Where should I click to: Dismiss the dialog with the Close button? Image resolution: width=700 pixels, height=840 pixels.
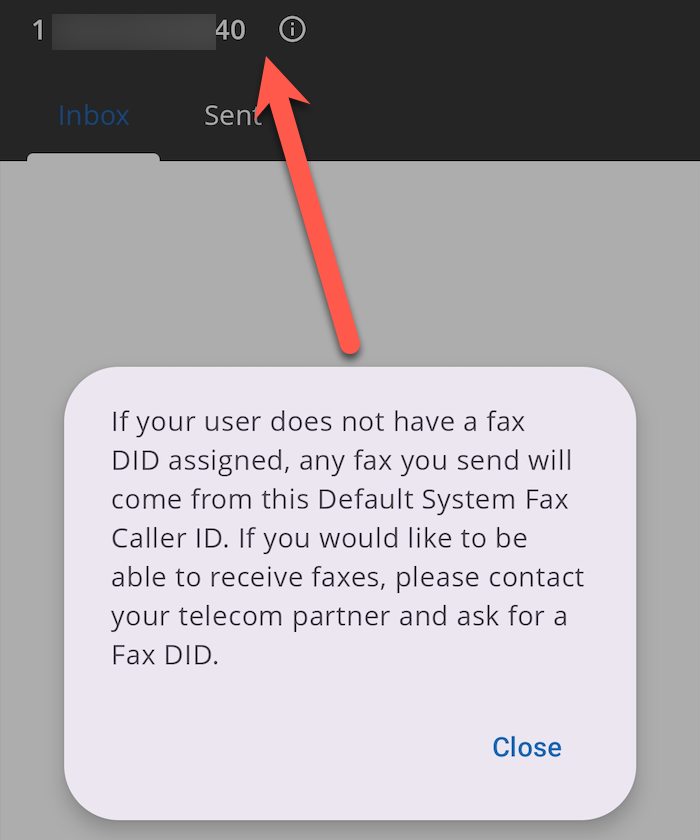527,747
